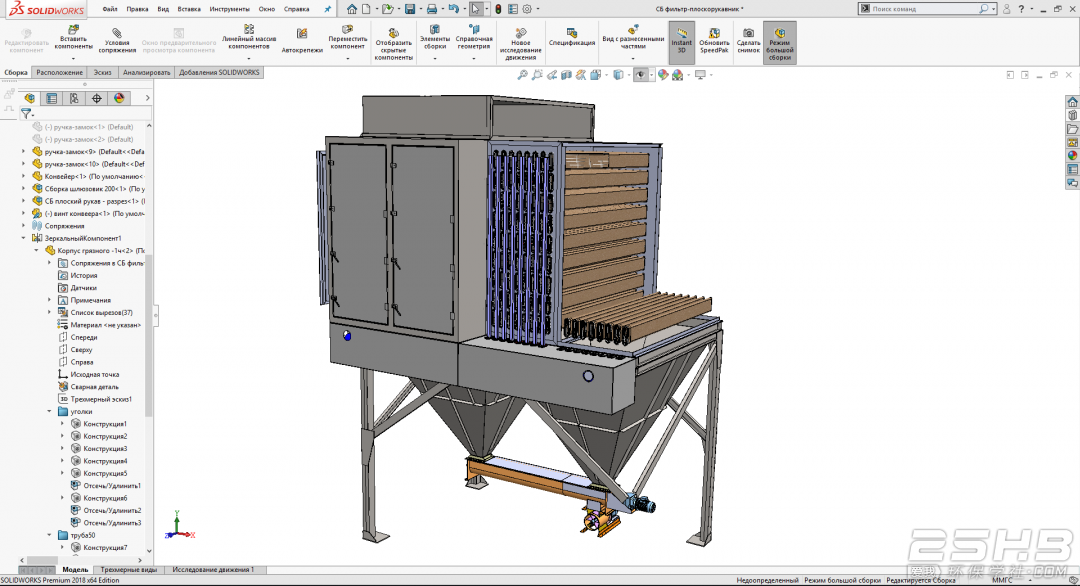Open the PropertyManager tab icon
Image resolution: width=1080 pixels, height=586 pixels.
52,98
